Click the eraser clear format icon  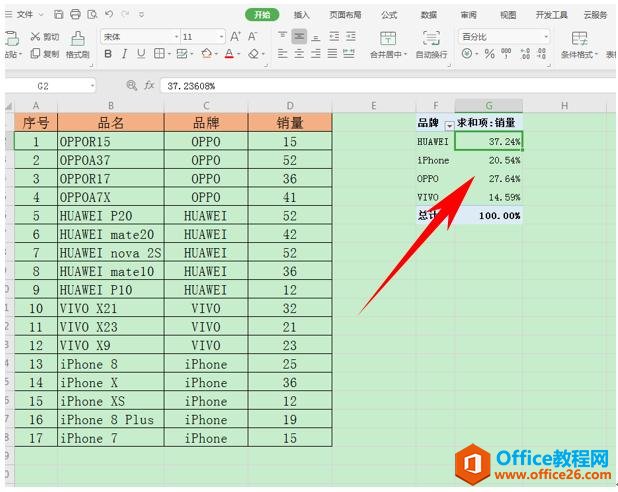click(x=253, y=54)
